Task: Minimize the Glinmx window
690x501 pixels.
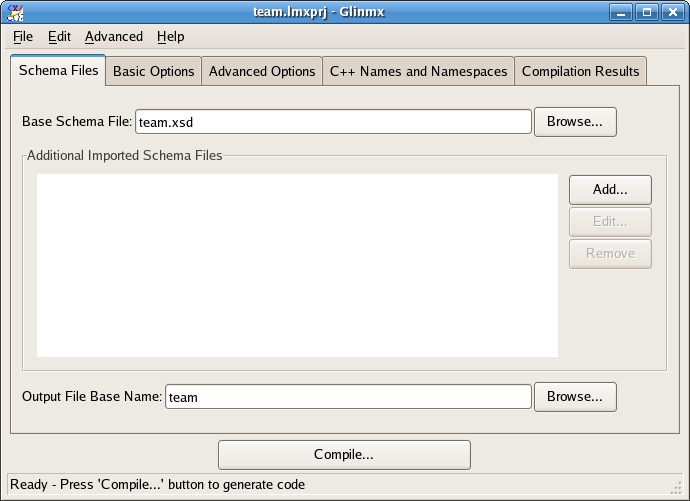Action: (x=621, y=12)
